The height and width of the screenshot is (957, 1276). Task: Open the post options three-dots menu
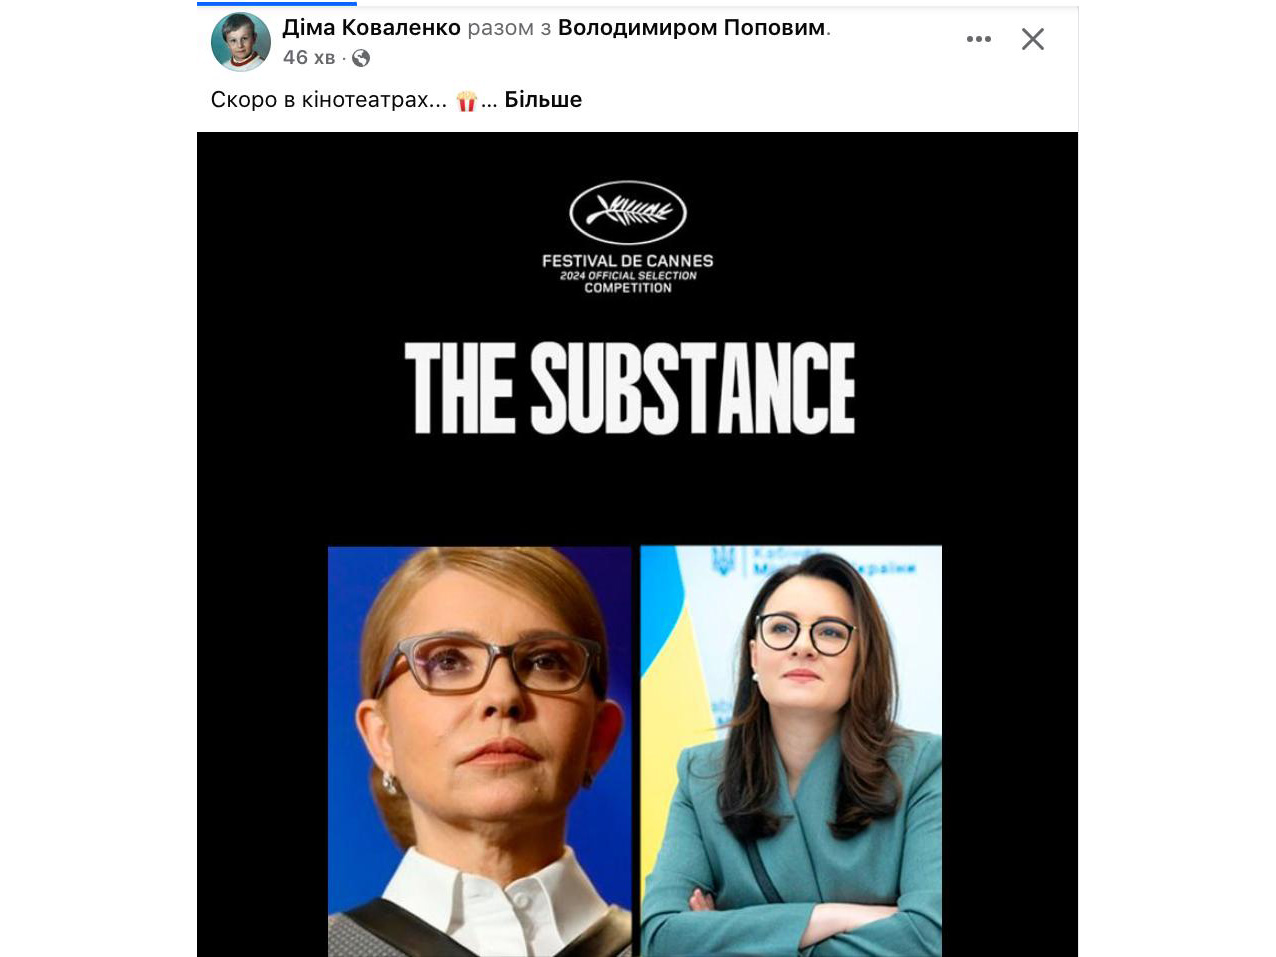click(x=978, y=39)
